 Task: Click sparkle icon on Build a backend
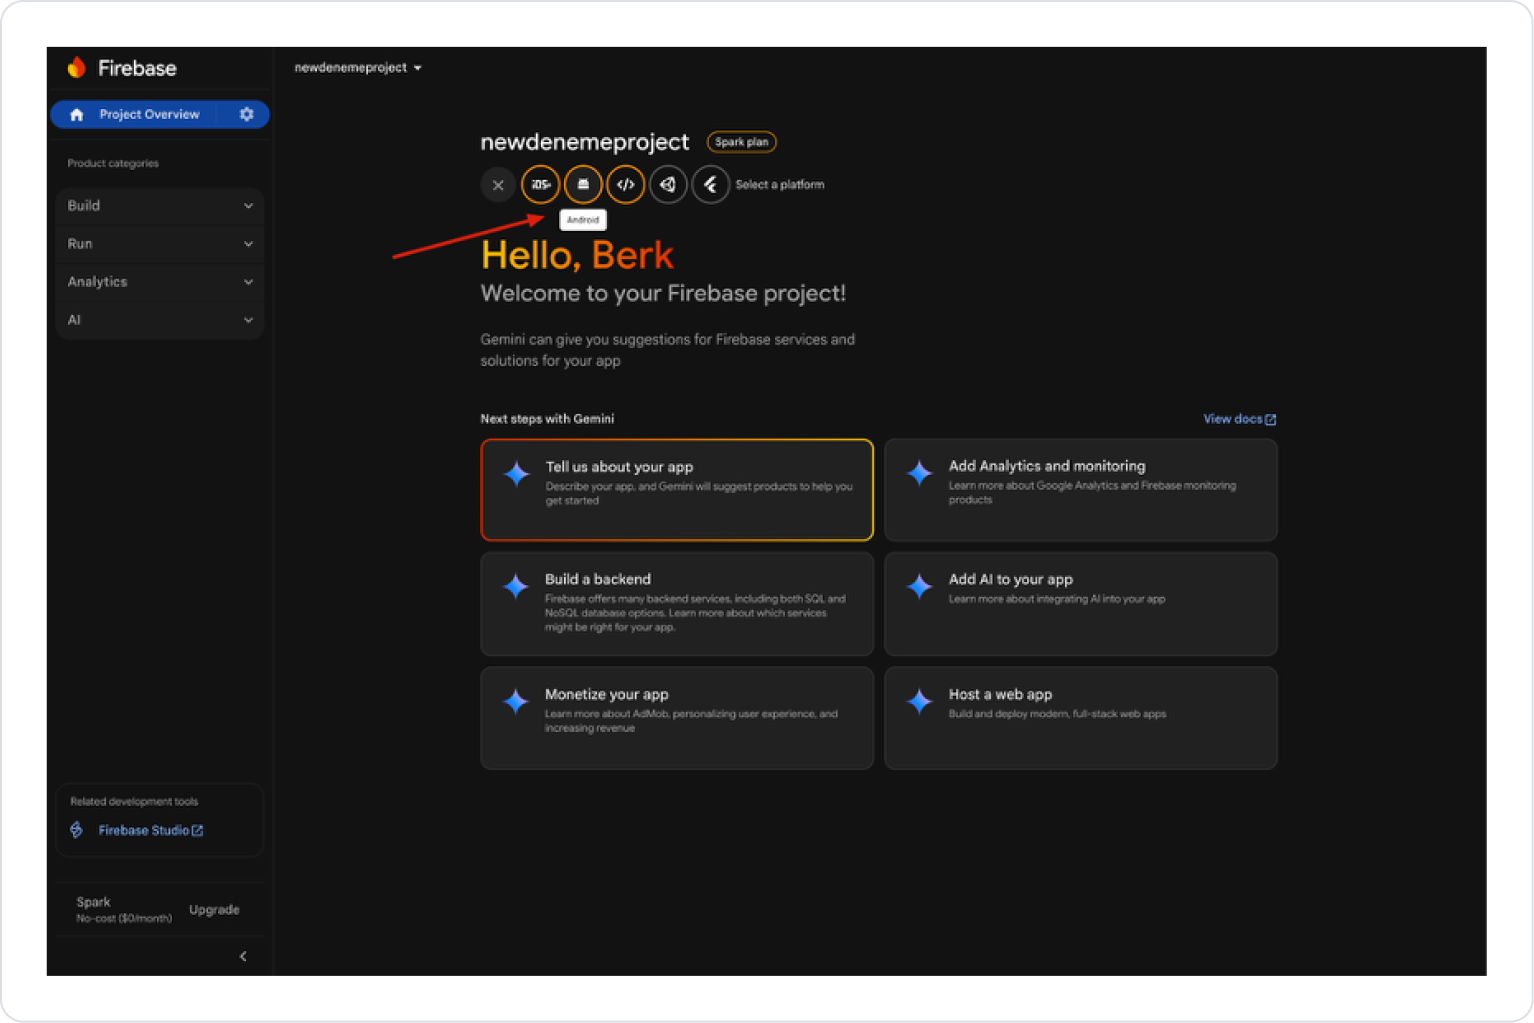(x=516, y=586)
